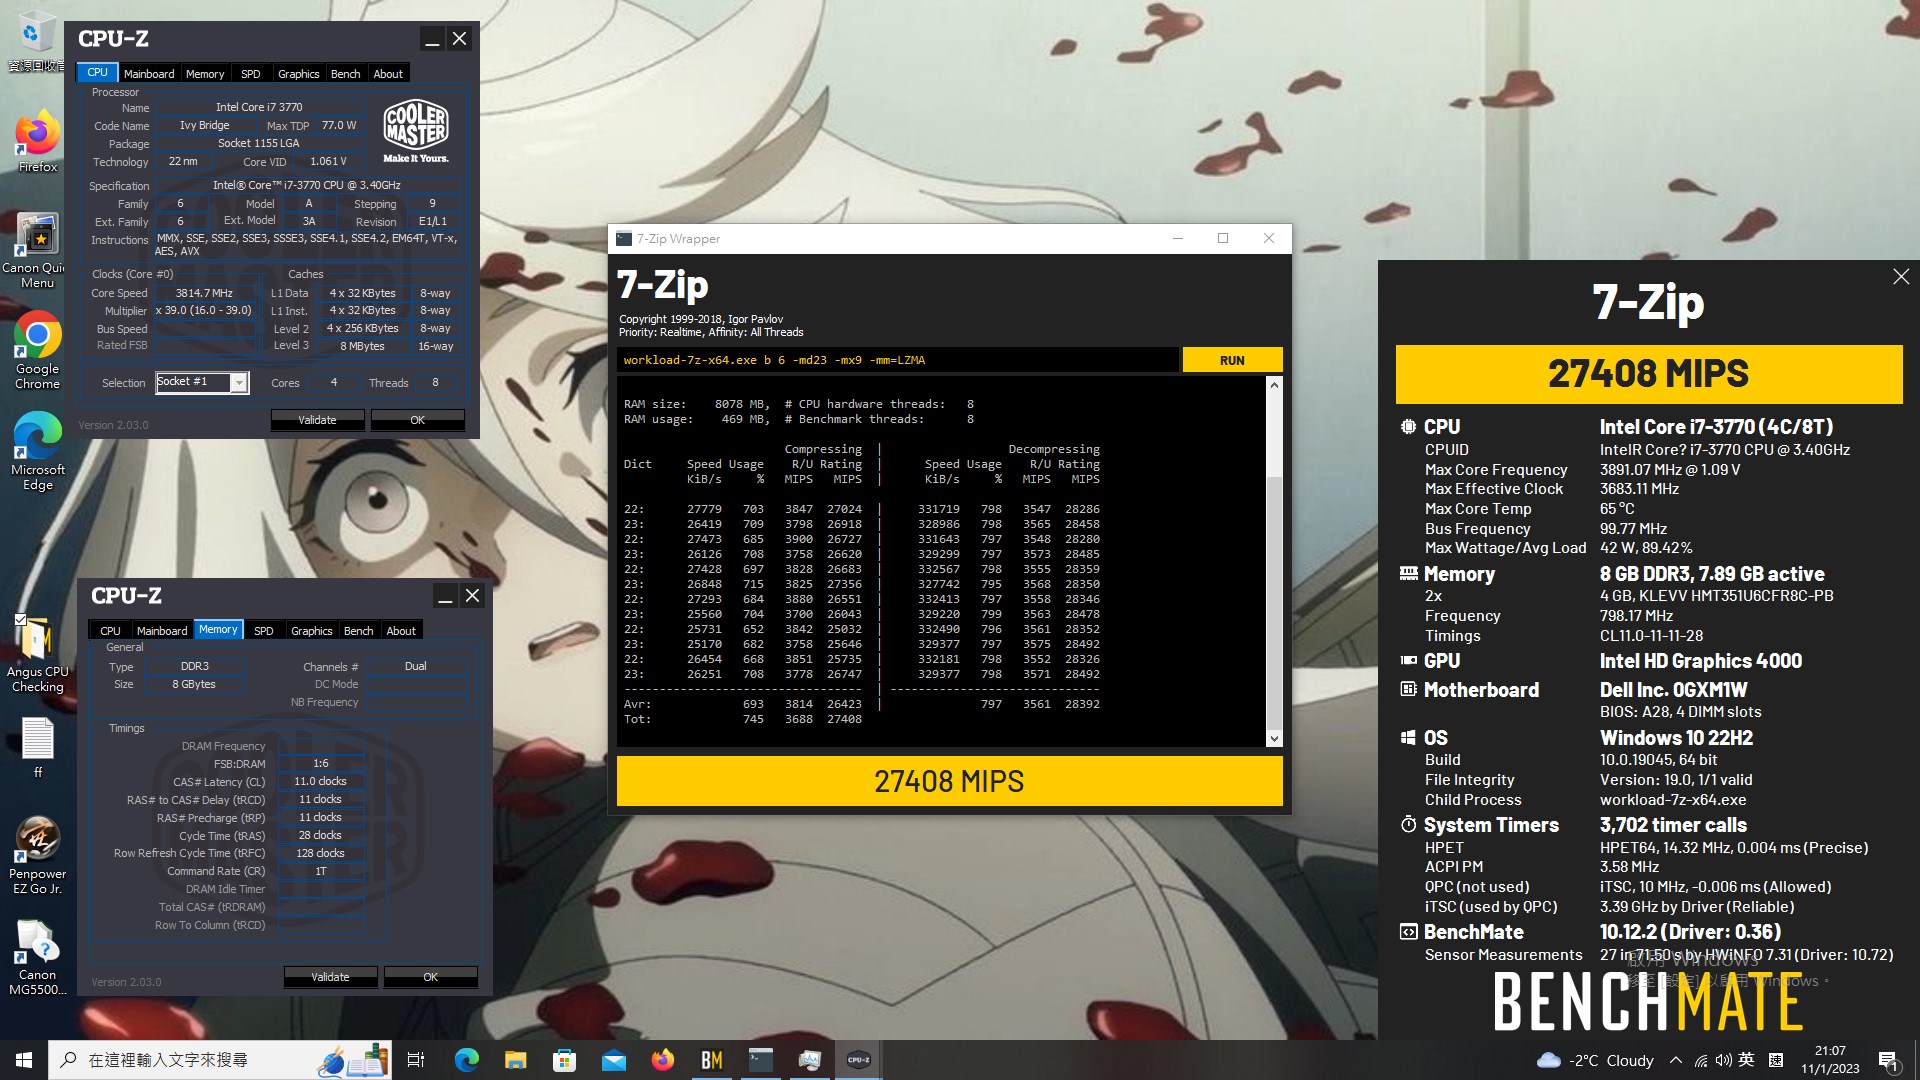Open network status tray icon
The image size is (1920, 1080).
[x=1701, y=1060]
